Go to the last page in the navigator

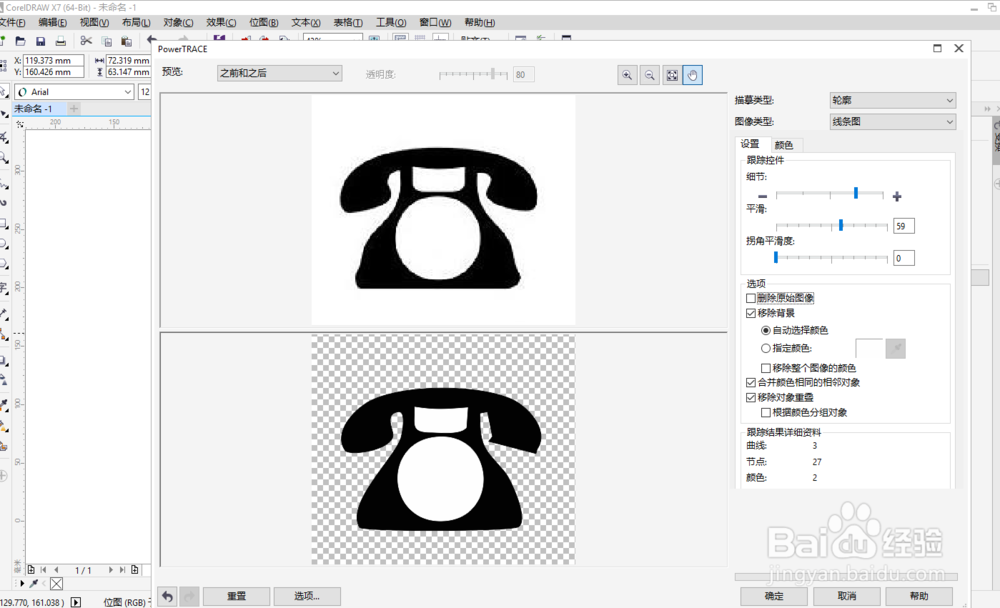122,570
